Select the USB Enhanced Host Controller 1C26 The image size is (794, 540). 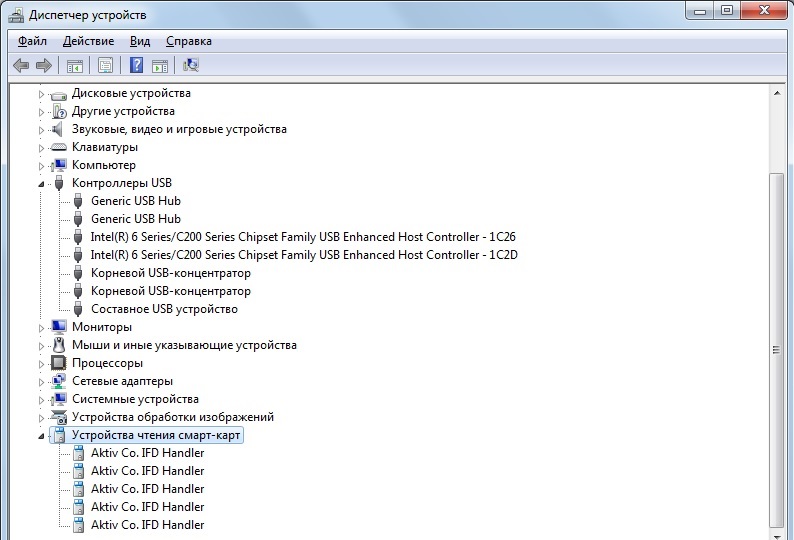303,237
